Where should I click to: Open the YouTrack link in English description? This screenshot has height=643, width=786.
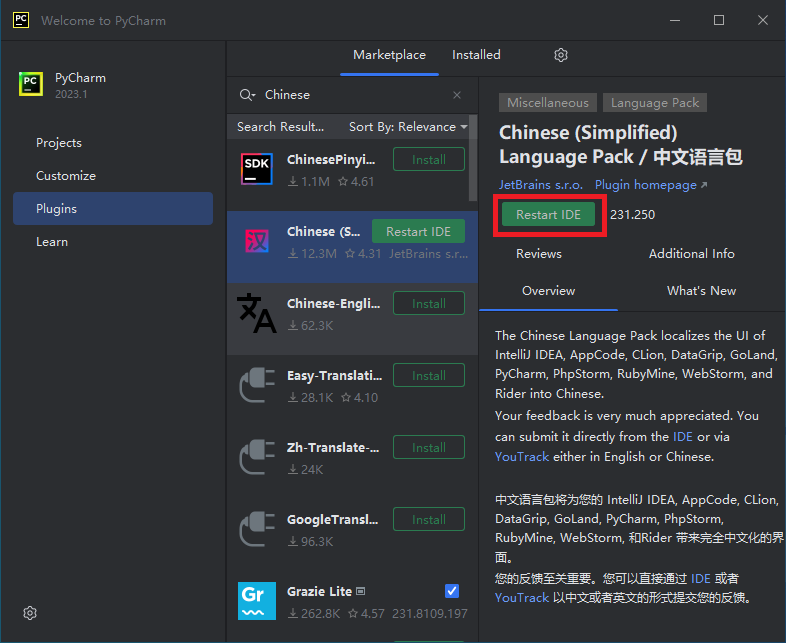(522, 457)
